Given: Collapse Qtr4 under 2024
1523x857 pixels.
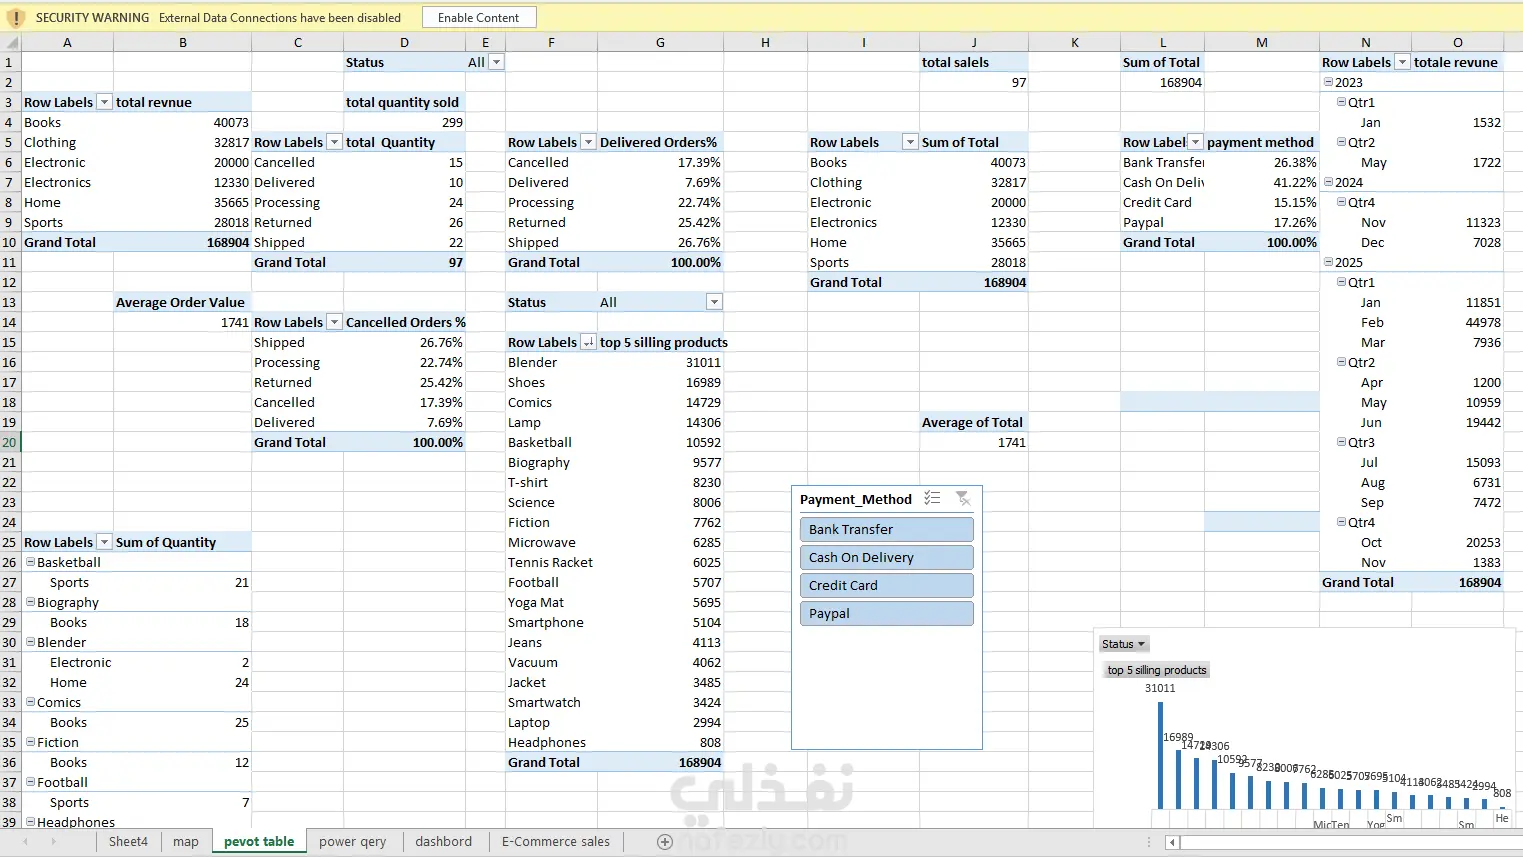Looking at the screenshot, I should 1341,202.
